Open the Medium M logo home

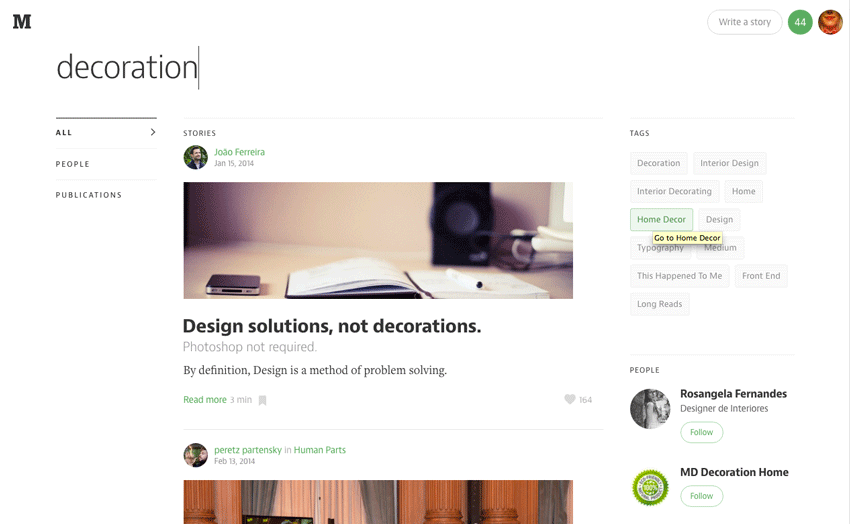pos(22,22)
